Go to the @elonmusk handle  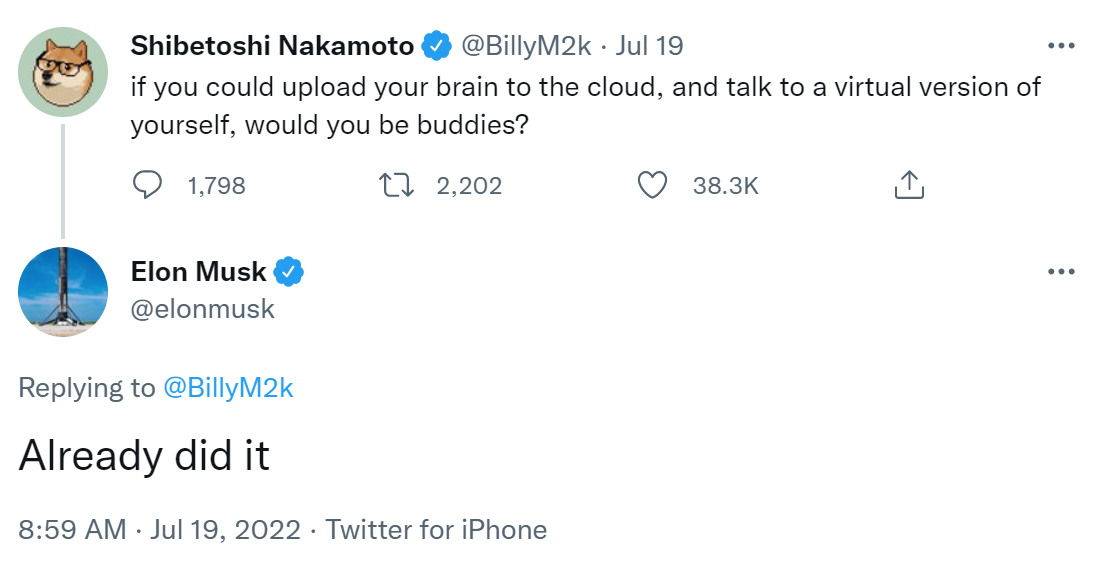click(203, 309)
